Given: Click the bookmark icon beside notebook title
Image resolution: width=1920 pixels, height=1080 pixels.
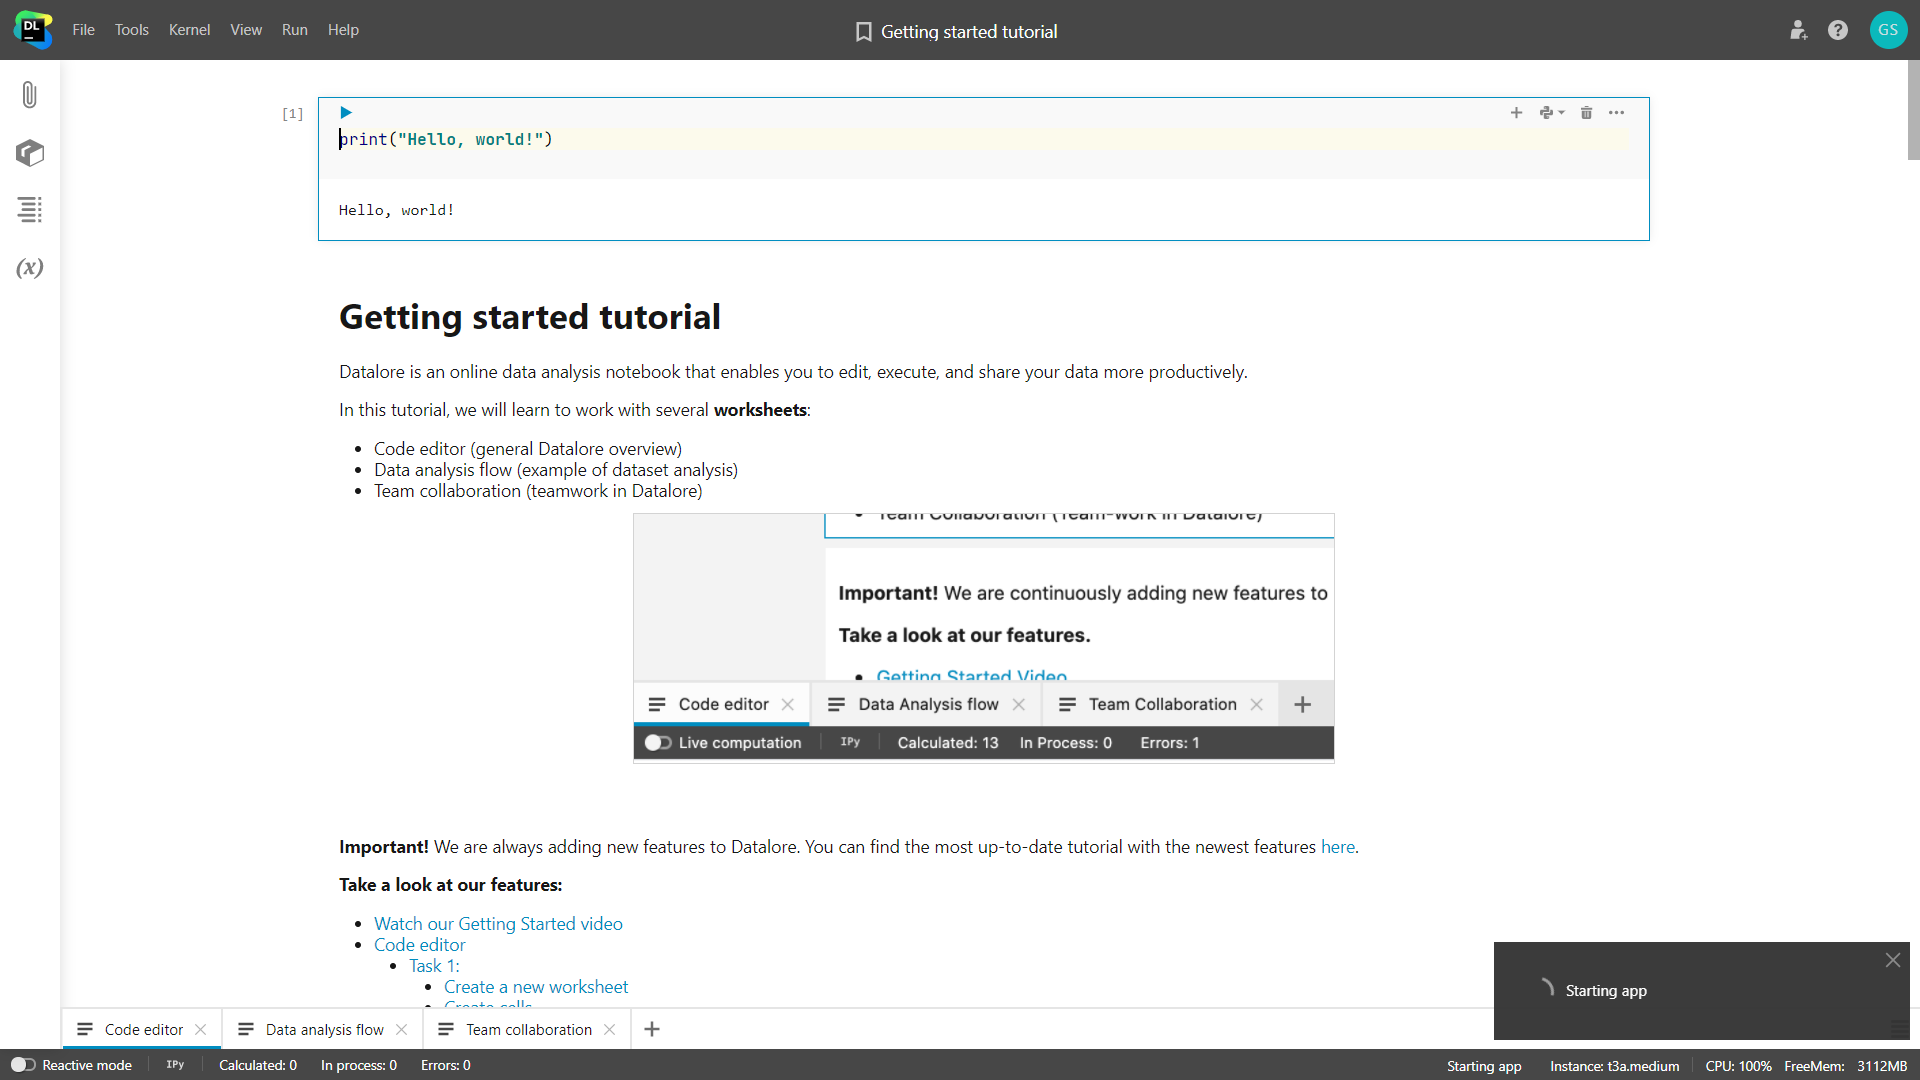Looking at the screenshot, I should tap(864, 32).
